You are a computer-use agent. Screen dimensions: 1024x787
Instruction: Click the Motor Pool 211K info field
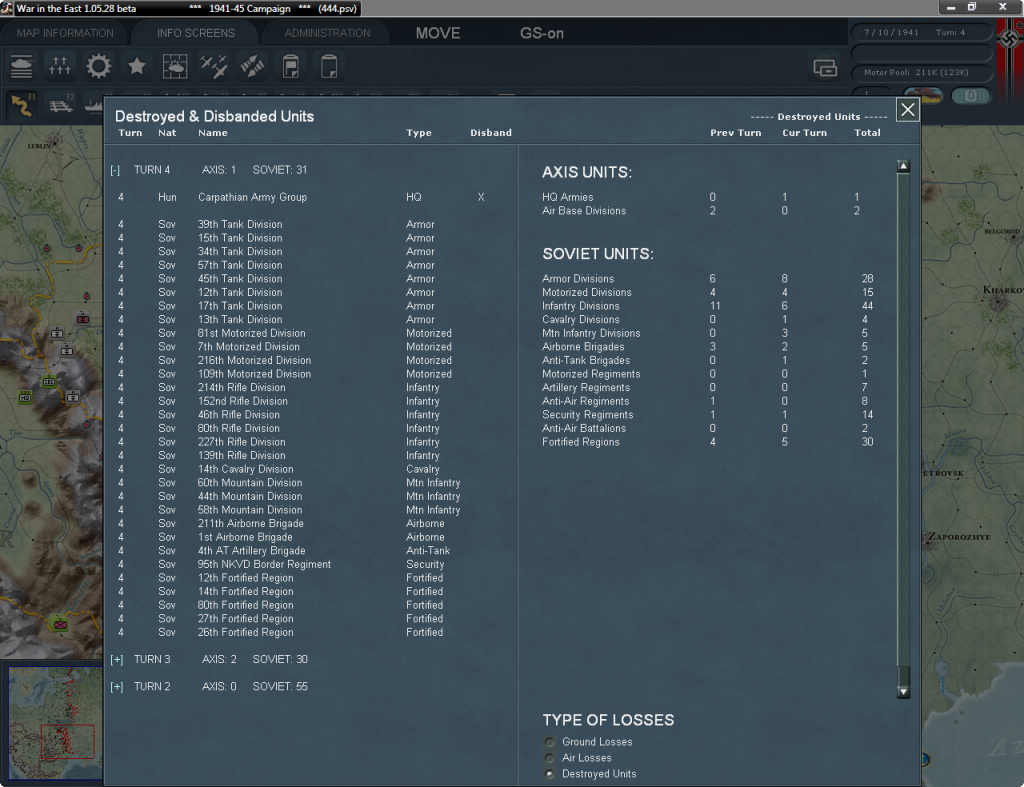pos(921,72)
